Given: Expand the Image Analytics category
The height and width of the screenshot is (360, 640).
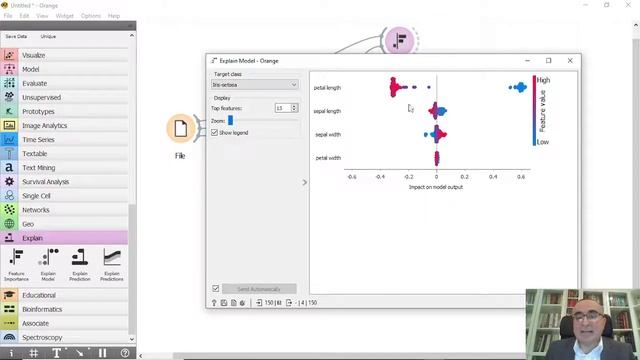Looking at the screenshot, I should click(64, 126).
